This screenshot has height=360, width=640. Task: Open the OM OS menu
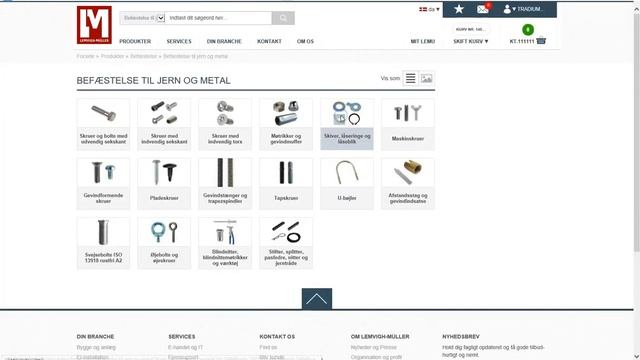[305, 41]
